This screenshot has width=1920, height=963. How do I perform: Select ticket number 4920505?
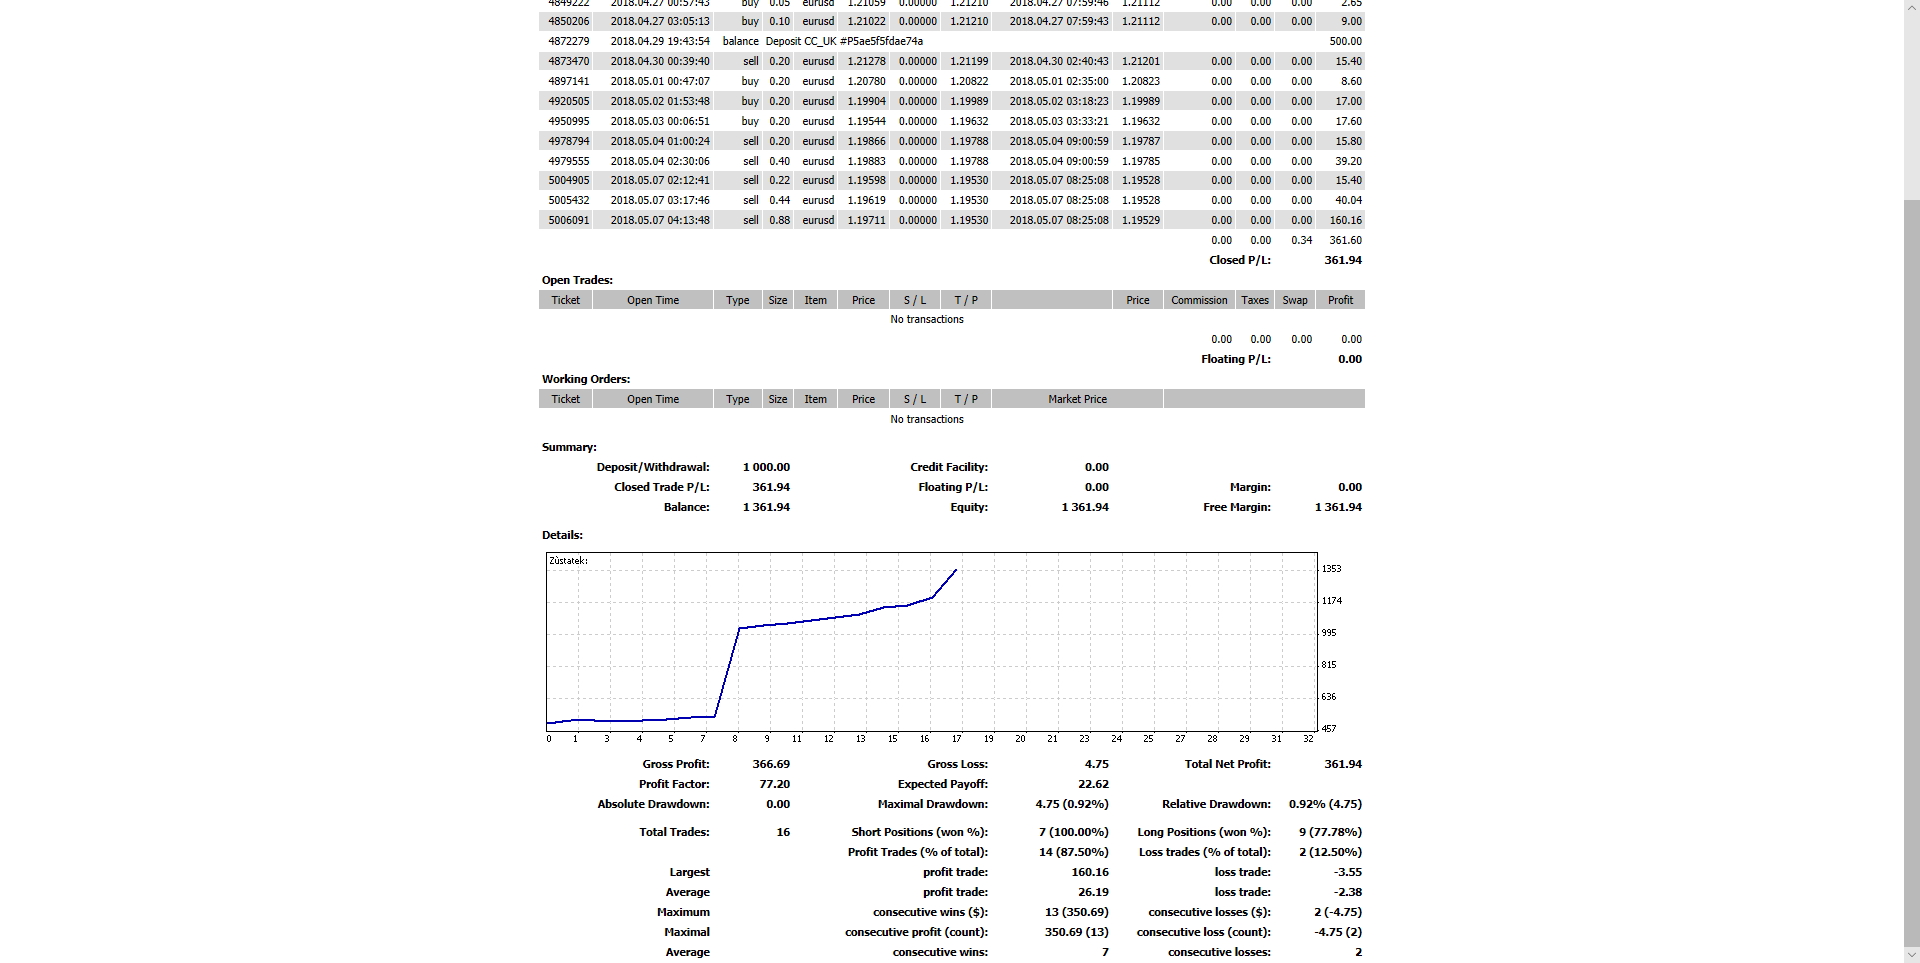click(569, 101)
